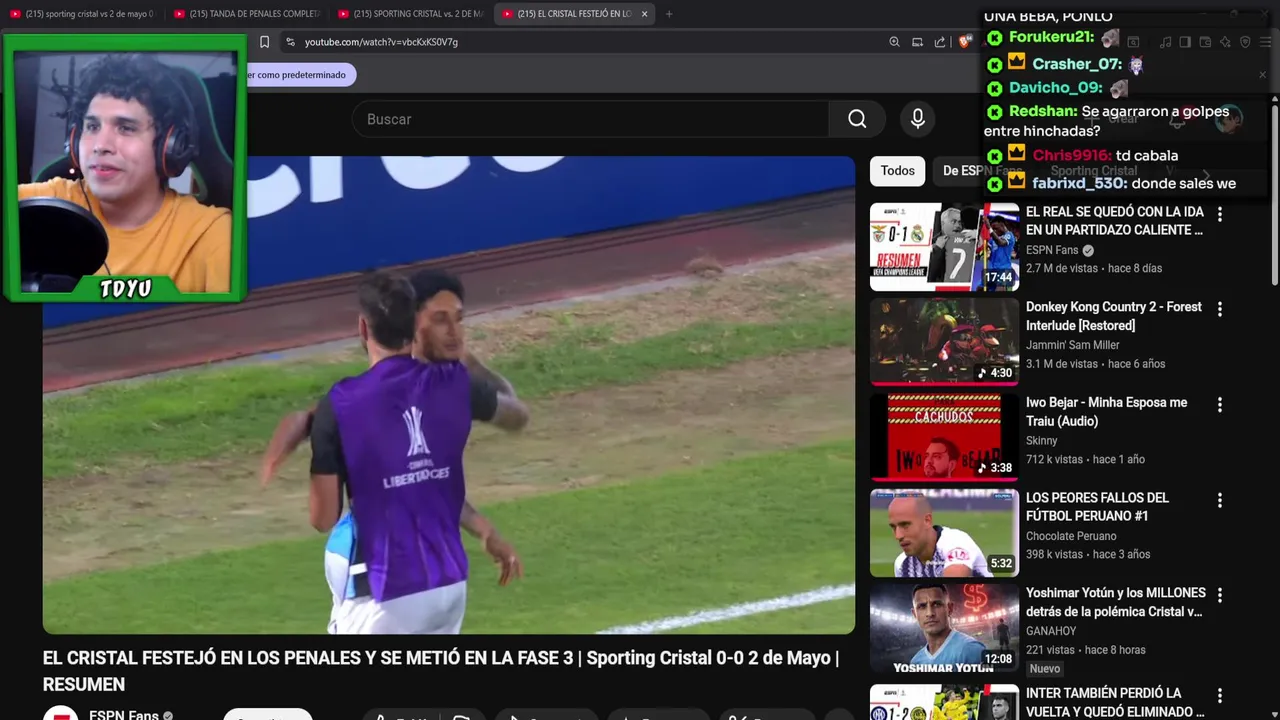Open options menu for Donkey Kong Country 2 video
Viewport: 1280px width, 720px height.
coord(1219,310)
